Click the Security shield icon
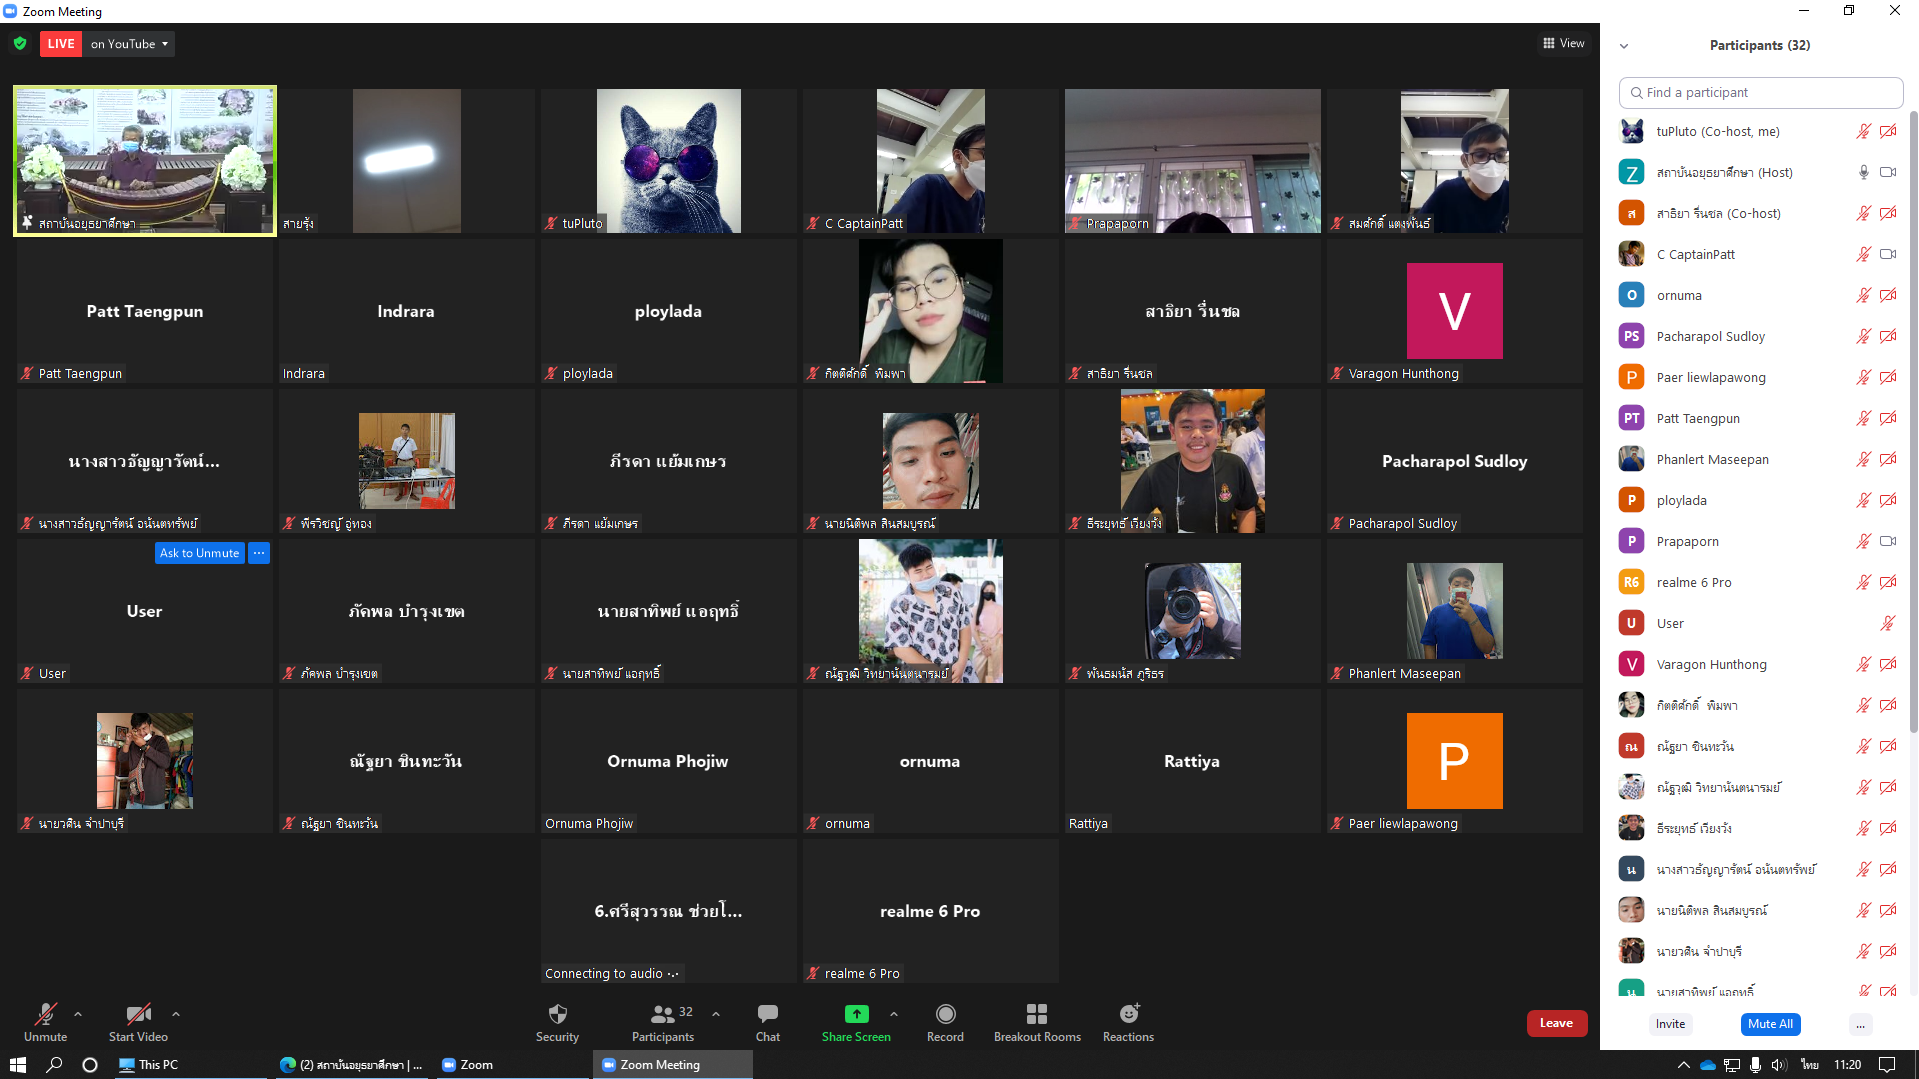 point(558,1014)
